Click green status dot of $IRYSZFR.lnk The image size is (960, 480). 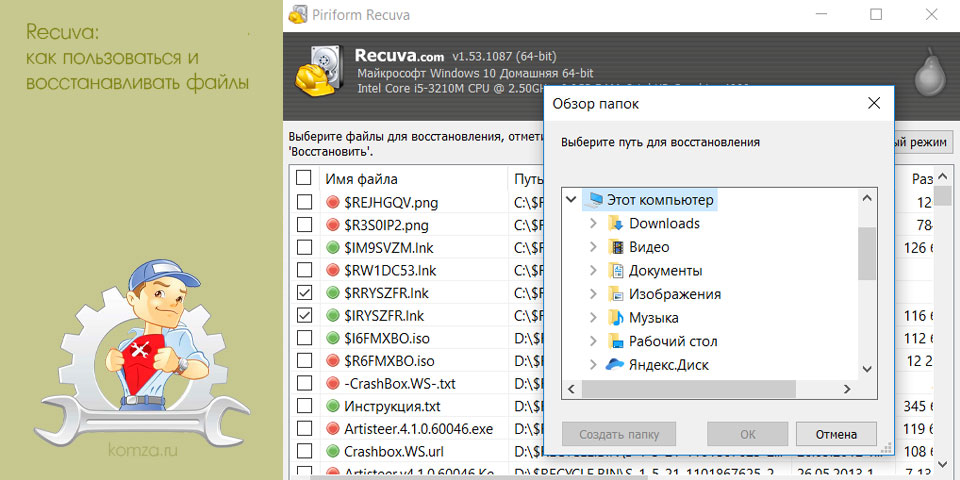pyautogui.click(x=332, y=315)
